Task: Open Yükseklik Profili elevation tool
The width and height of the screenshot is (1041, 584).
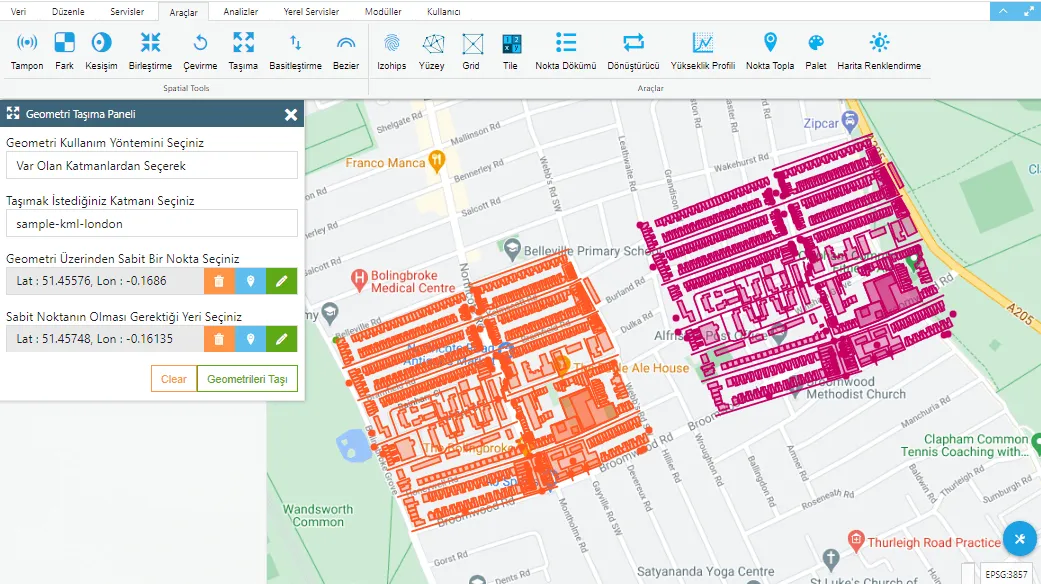Action: [x=702, y=51]
